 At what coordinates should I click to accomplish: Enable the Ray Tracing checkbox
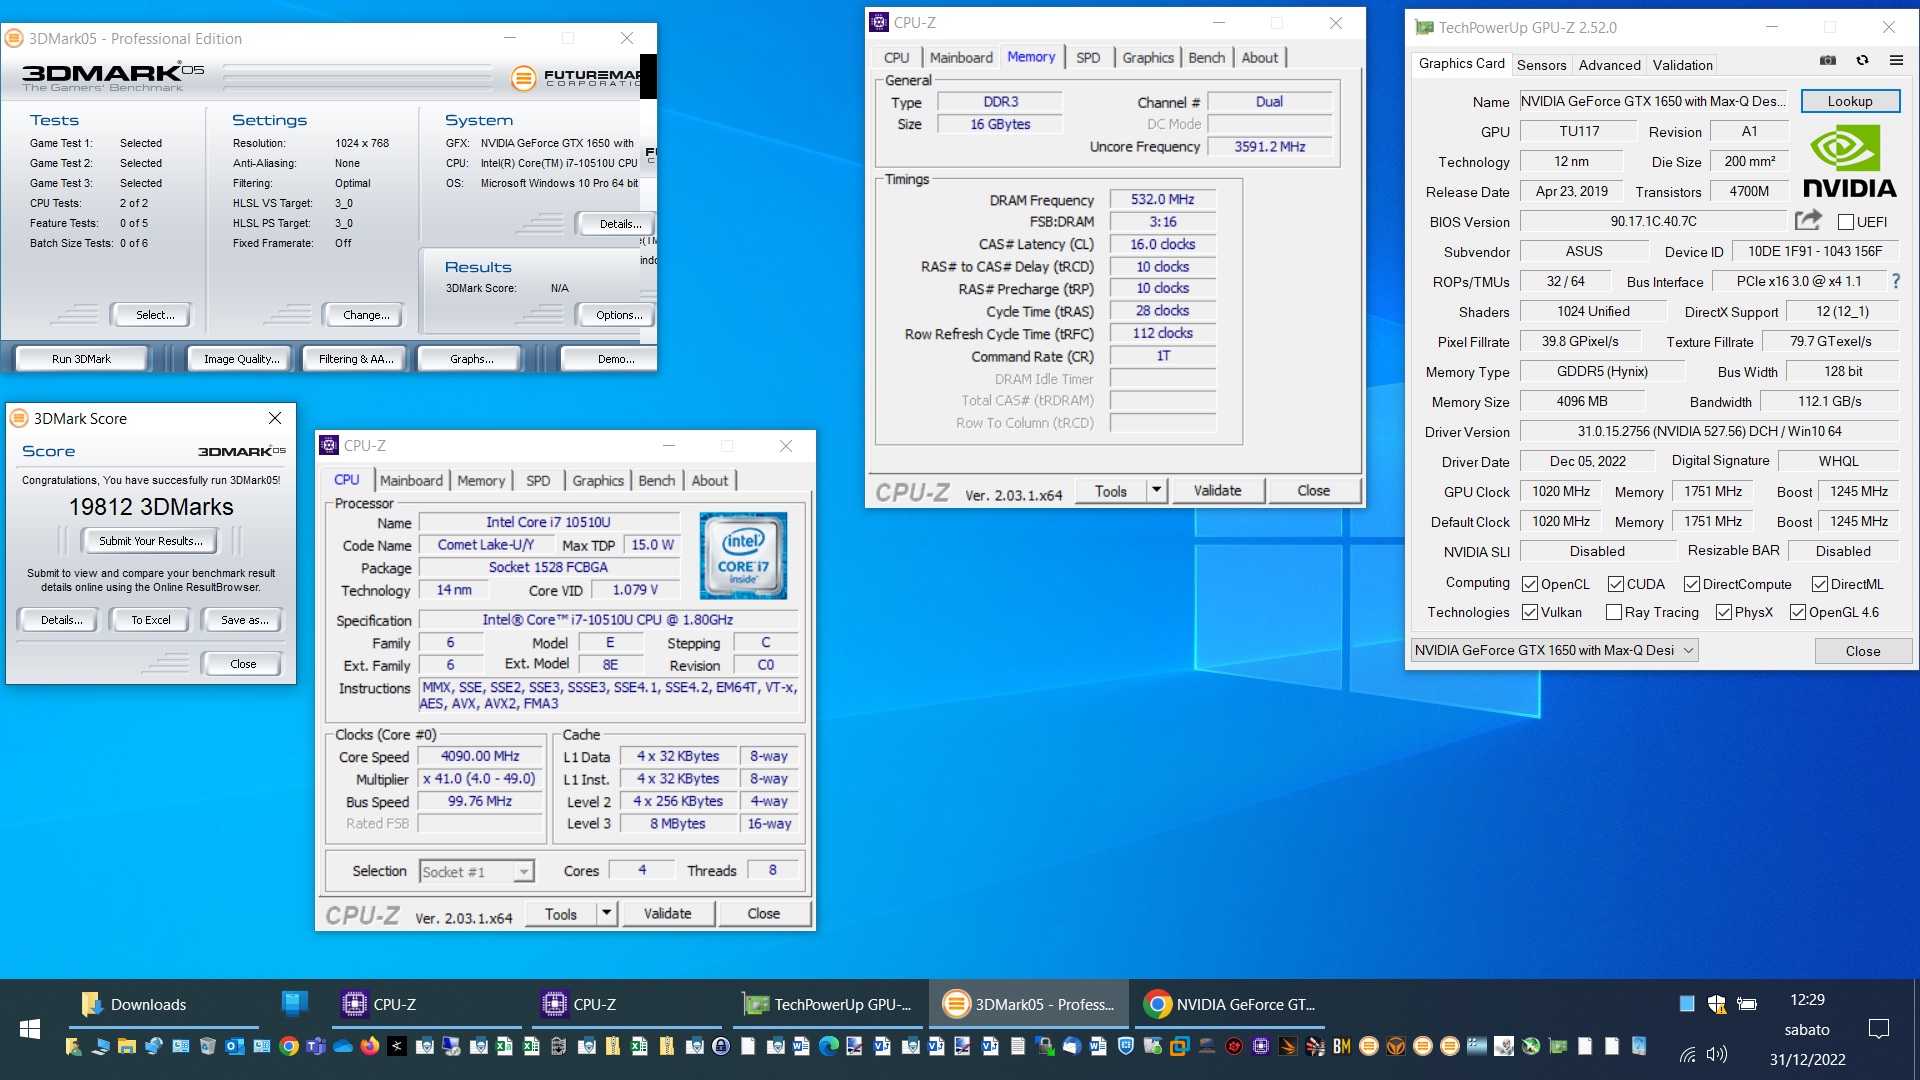[x=1614, y=612]
